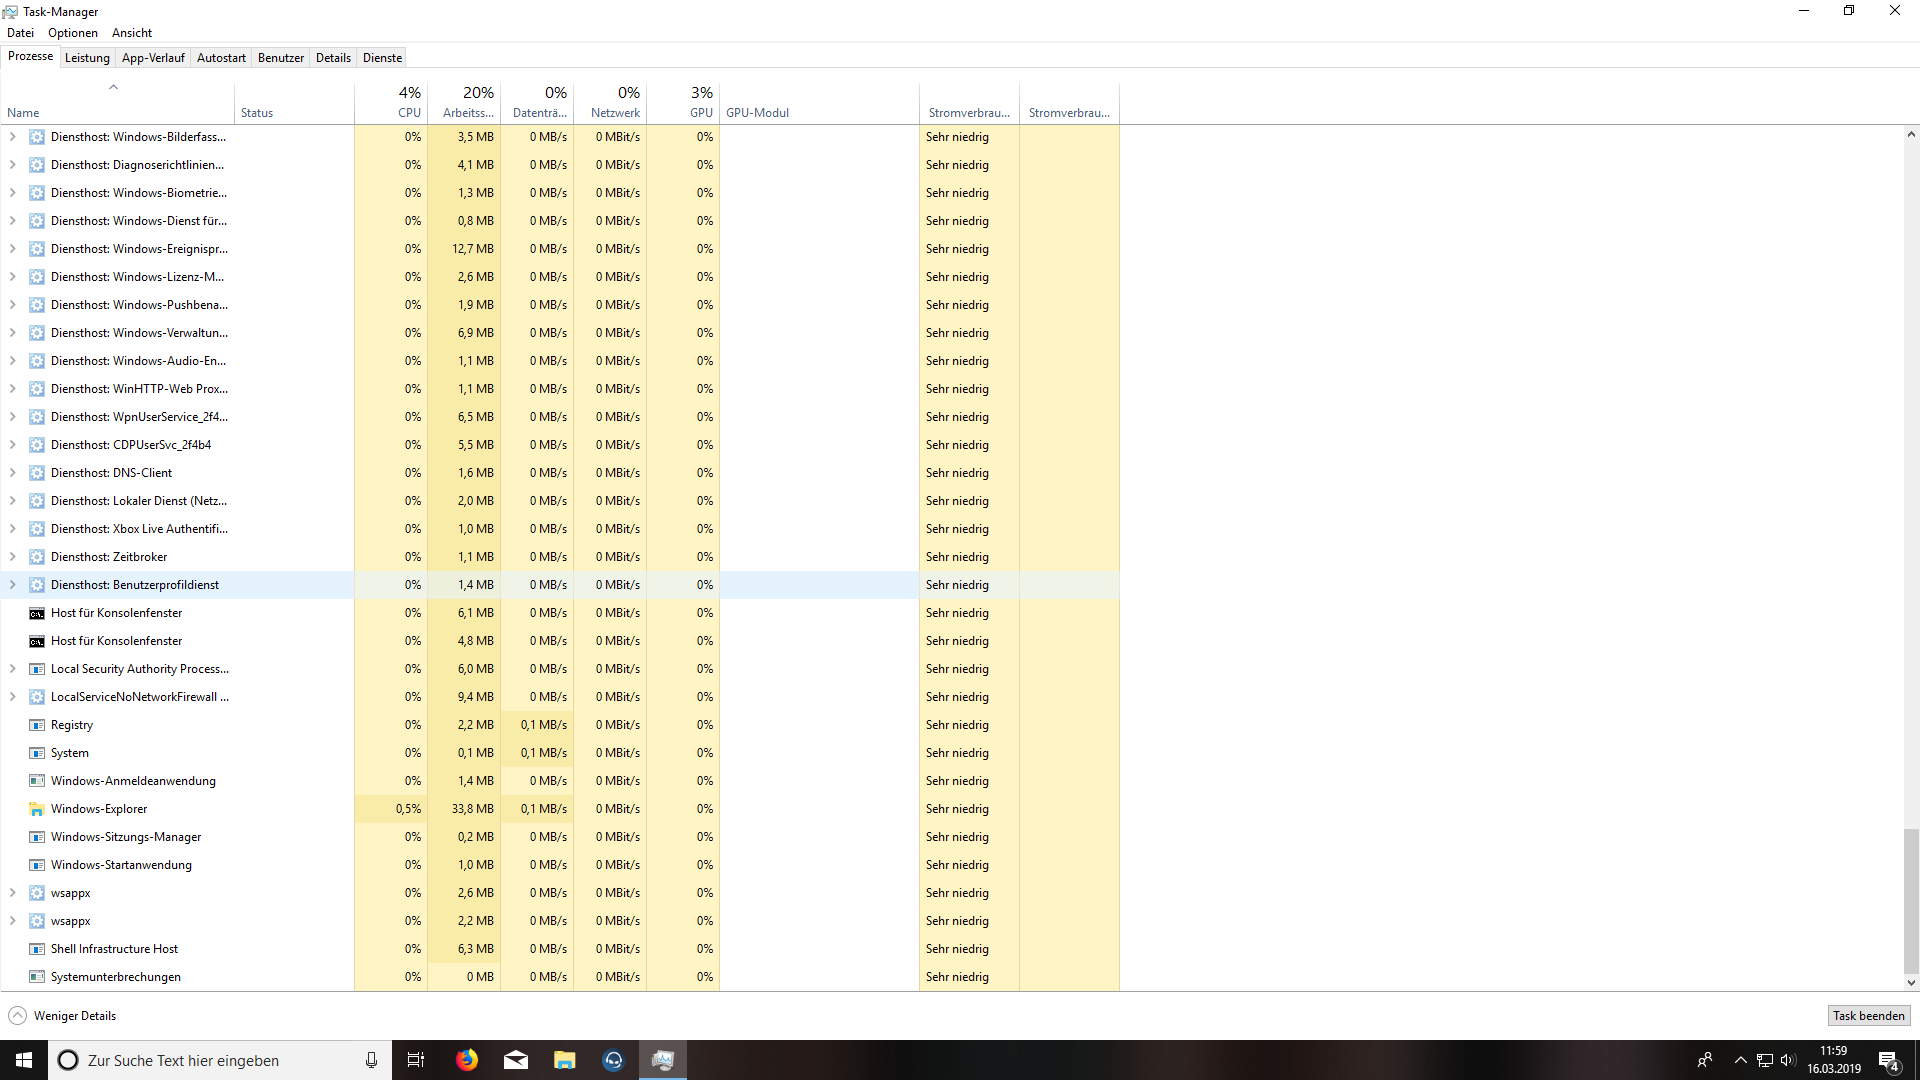This screenshot has height=1080, width=1920.
Task: Click the Shell Infrastructure Host icon
Action: tap(37, 949)
